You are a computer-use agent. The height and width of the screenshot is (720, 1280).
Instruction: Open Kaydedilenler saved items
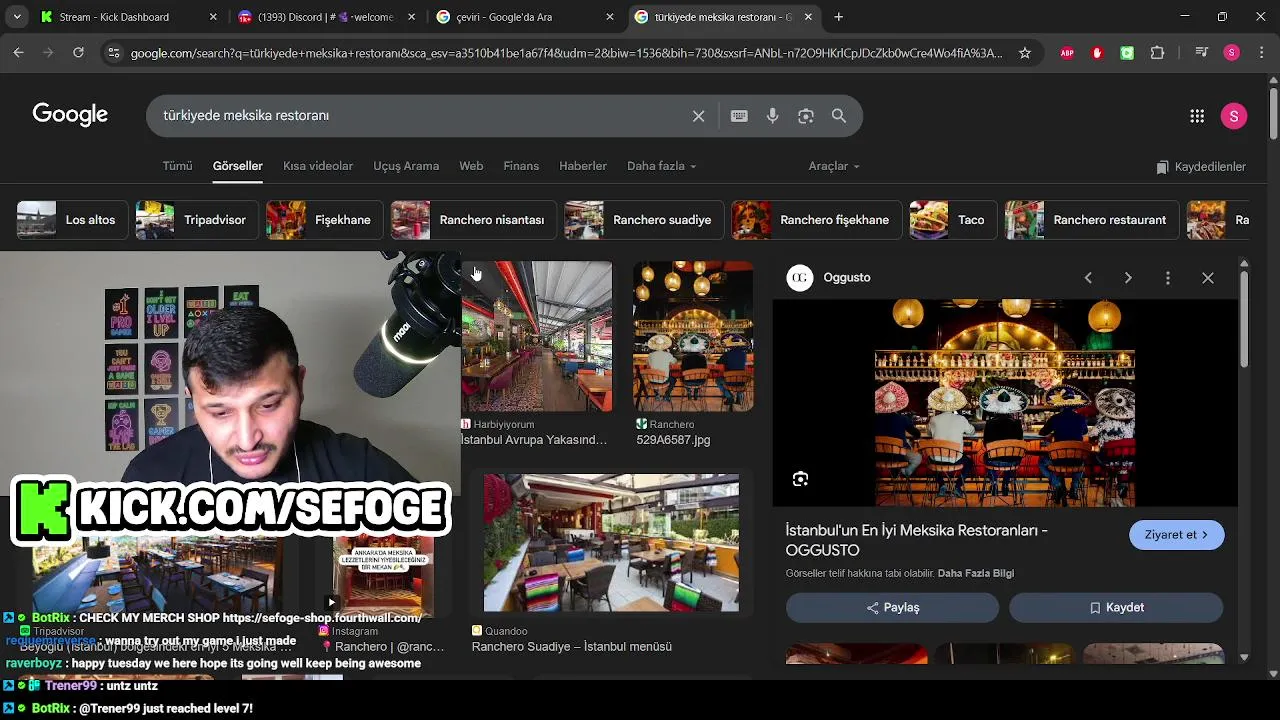click(1200, 167)
